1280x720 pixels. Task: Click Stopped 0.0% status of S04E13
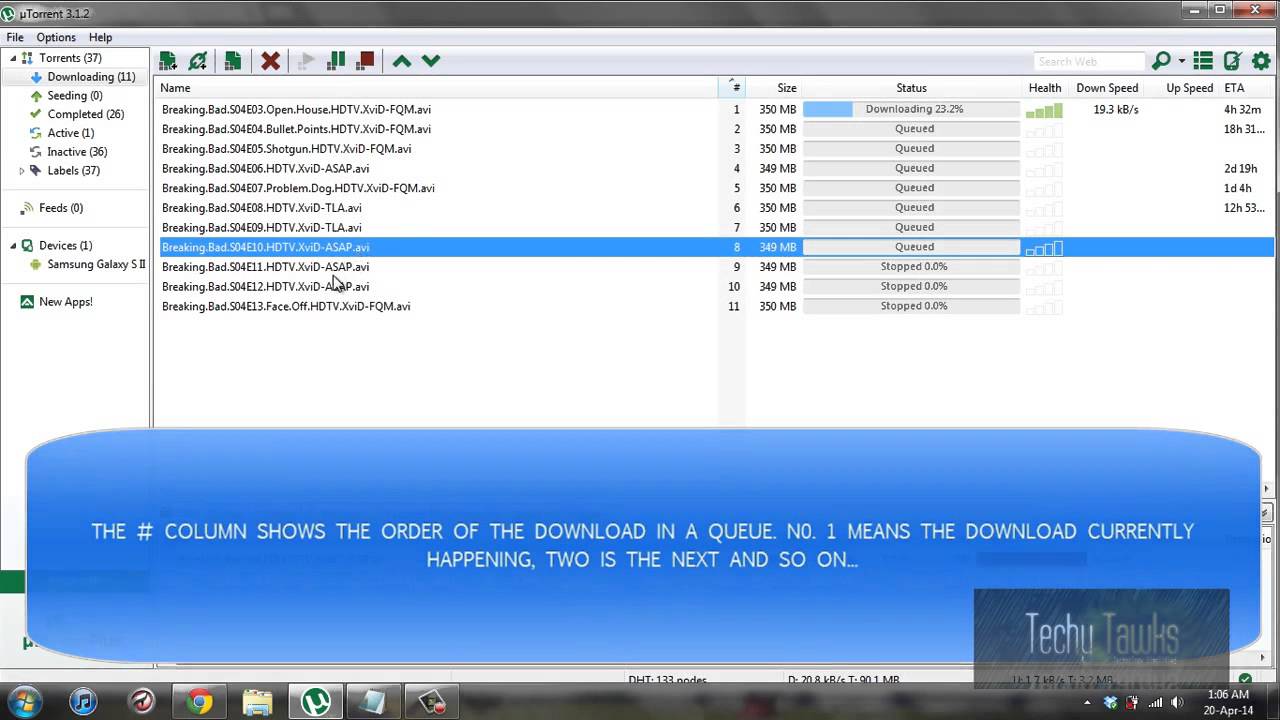(x=911, y=306)
